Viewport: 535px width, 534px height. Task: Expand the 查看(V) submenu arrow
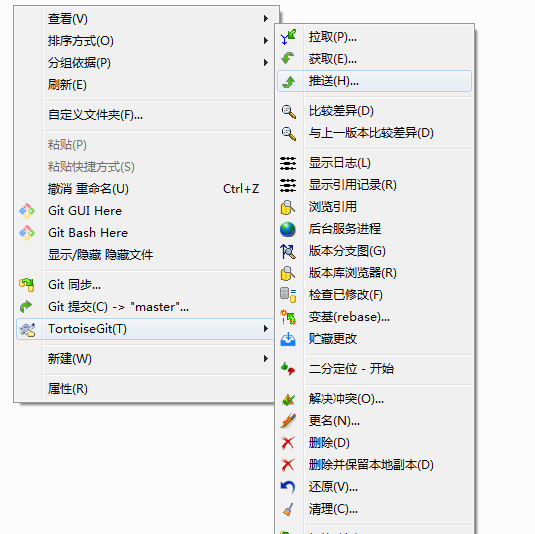(265, 19)
